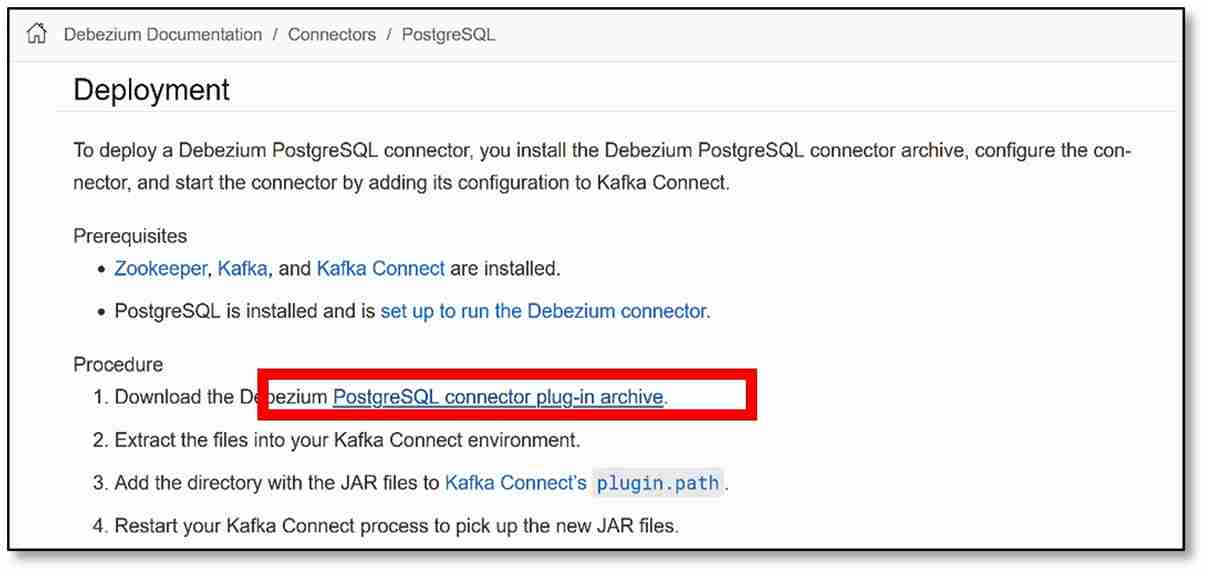Image resolution: width=1208 pixels, height=574 pixels.
Task: Open the Debezium Documentation breadcrumb link
Action: (x=163, y=35)
